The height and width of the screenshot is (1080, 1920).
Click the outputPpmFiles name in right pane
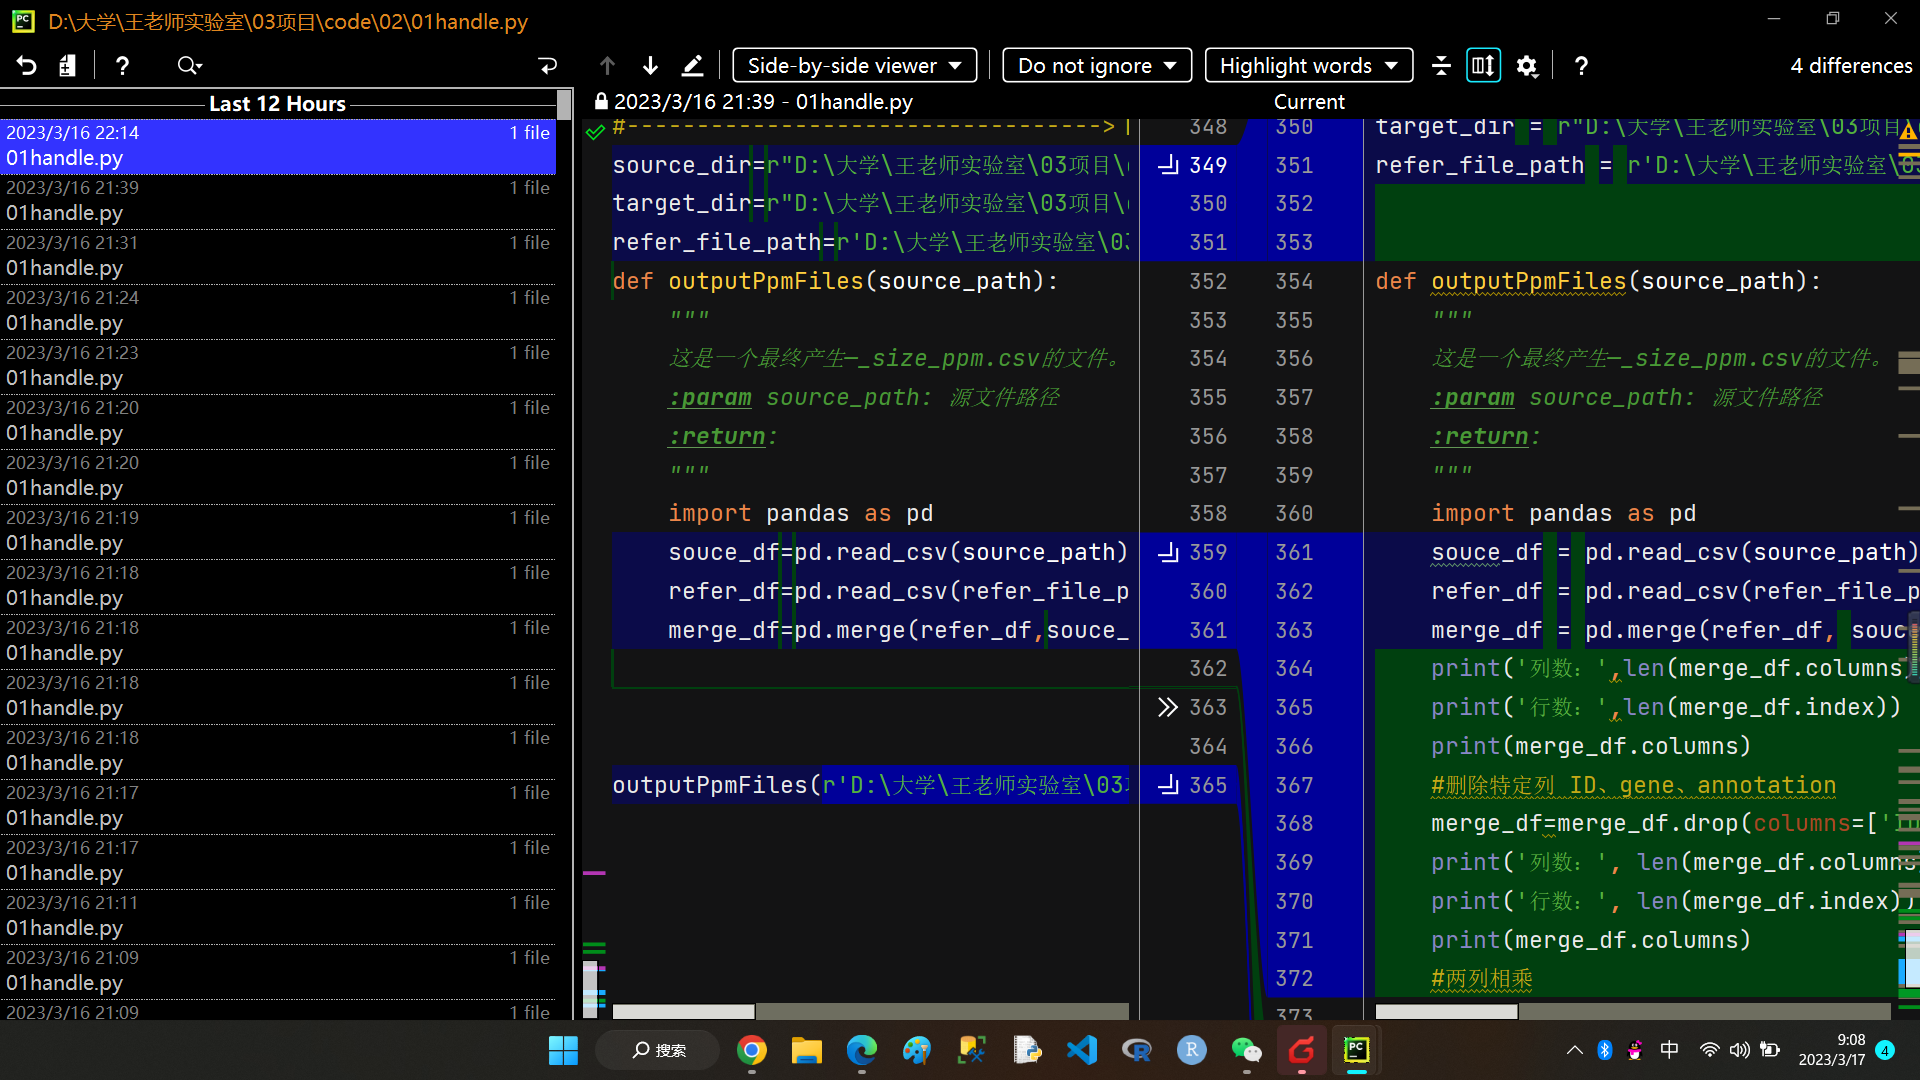click(1529, 282)
